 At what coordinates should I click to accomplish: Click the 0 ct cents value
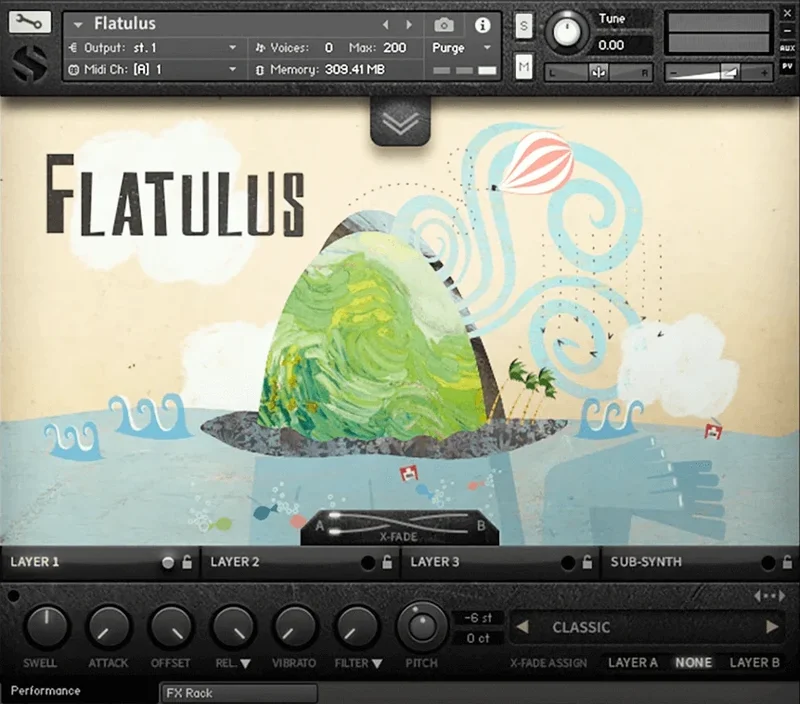[x=478, y=638]
